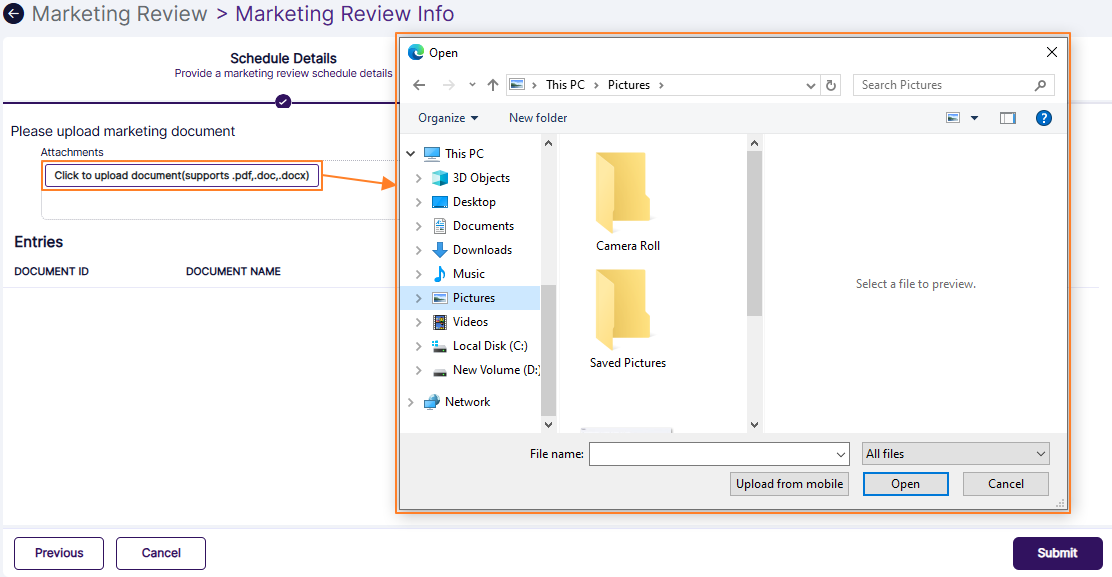The height and width of the screenshot is (577, 1112).
Task: Click the back navigation arrow
Action: pos(419,85)
